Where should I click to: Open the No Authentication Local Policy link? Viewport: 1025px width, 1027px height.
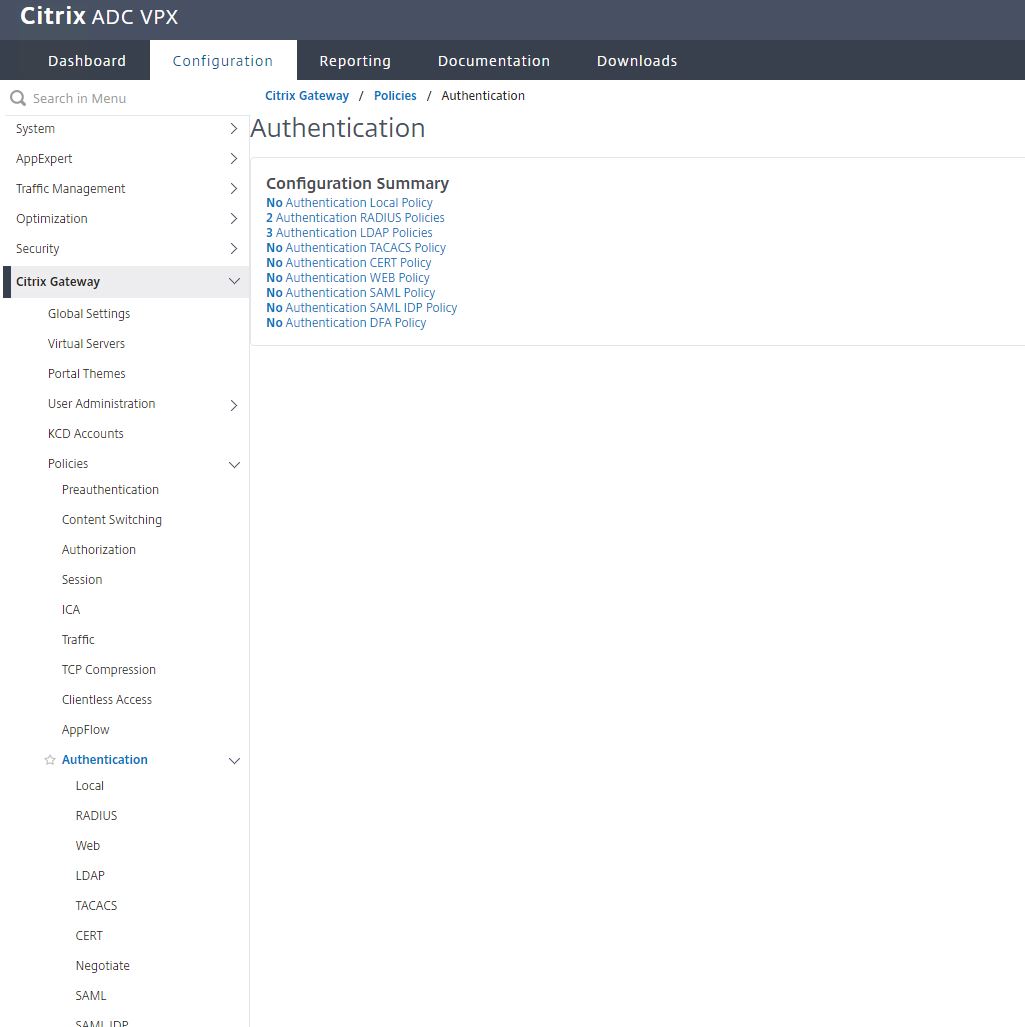[349, 203]
